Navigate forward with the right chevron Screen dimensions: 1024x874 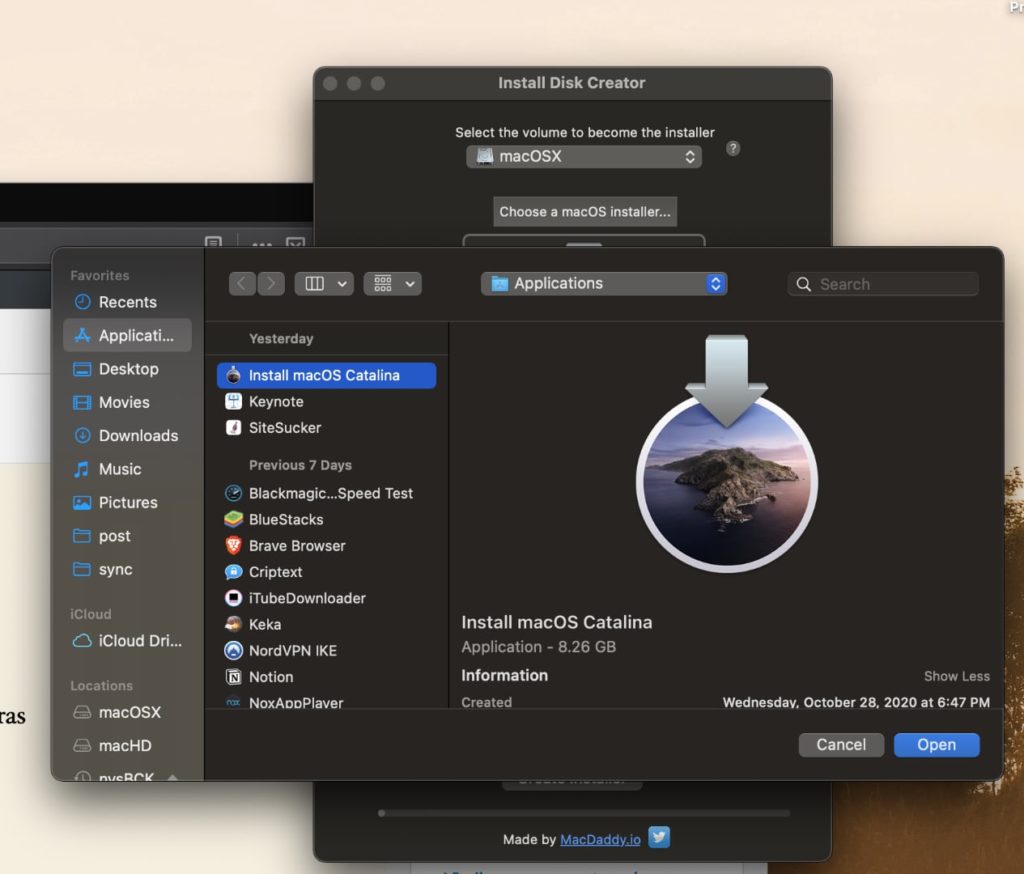pos(270,283)
